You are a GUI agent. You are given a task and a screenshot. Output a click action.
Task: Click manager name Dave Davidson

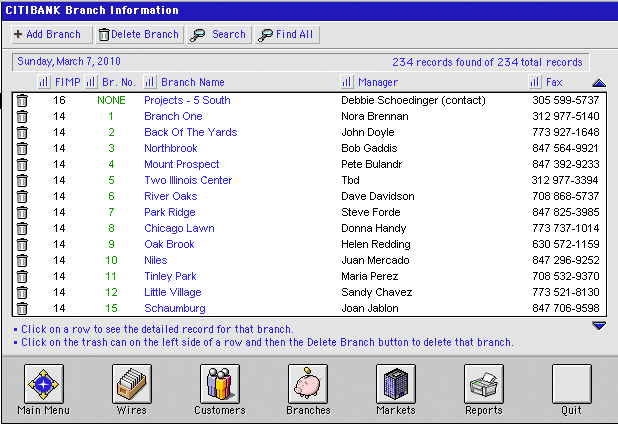(378, 196)
